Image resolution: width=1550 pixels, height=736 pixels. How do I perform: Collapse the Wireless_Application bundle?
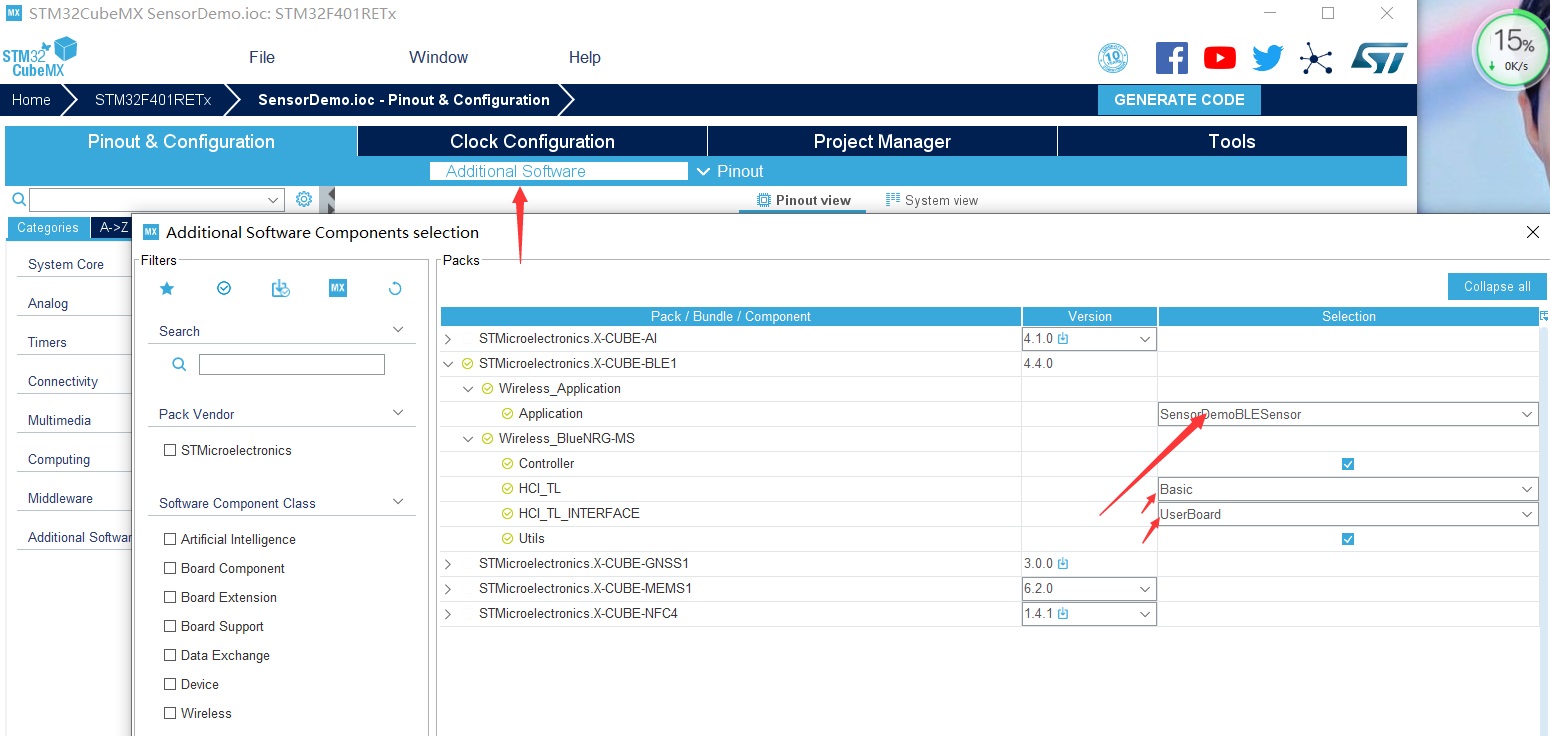pyautogui.click(x=468, y=389)
